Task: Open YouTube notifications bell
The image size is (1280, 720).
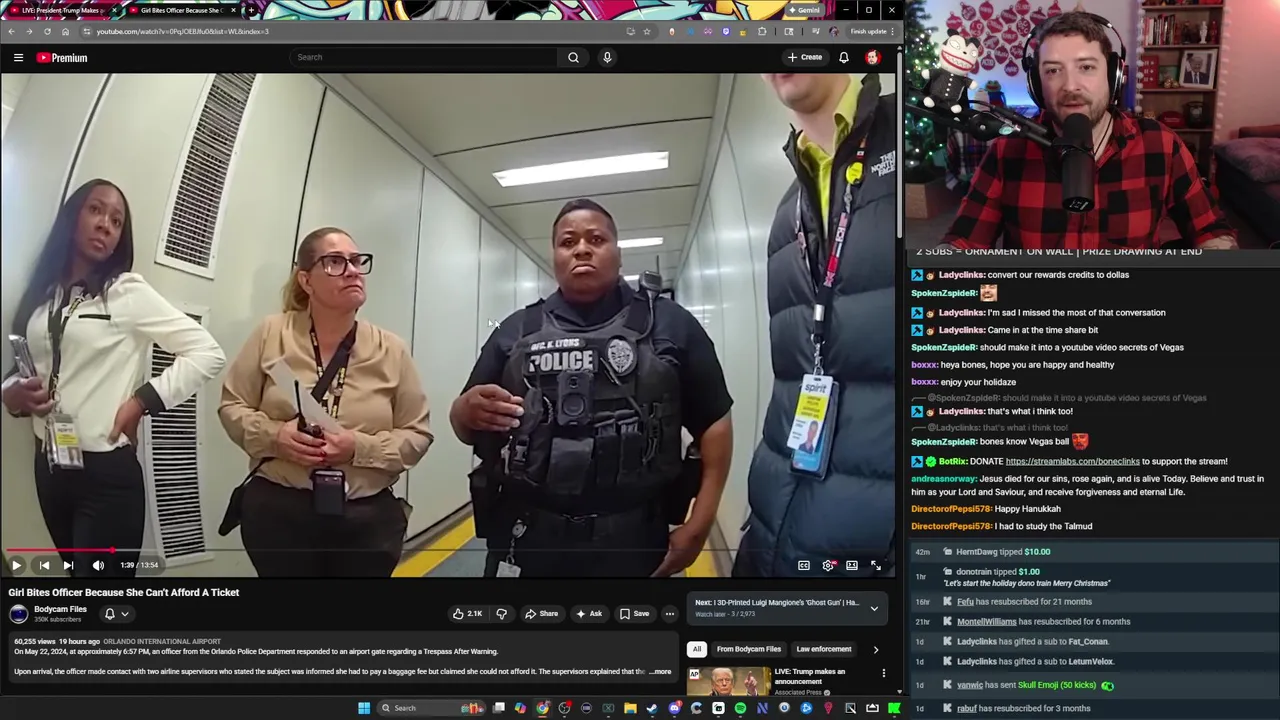Action: point(844,58)
